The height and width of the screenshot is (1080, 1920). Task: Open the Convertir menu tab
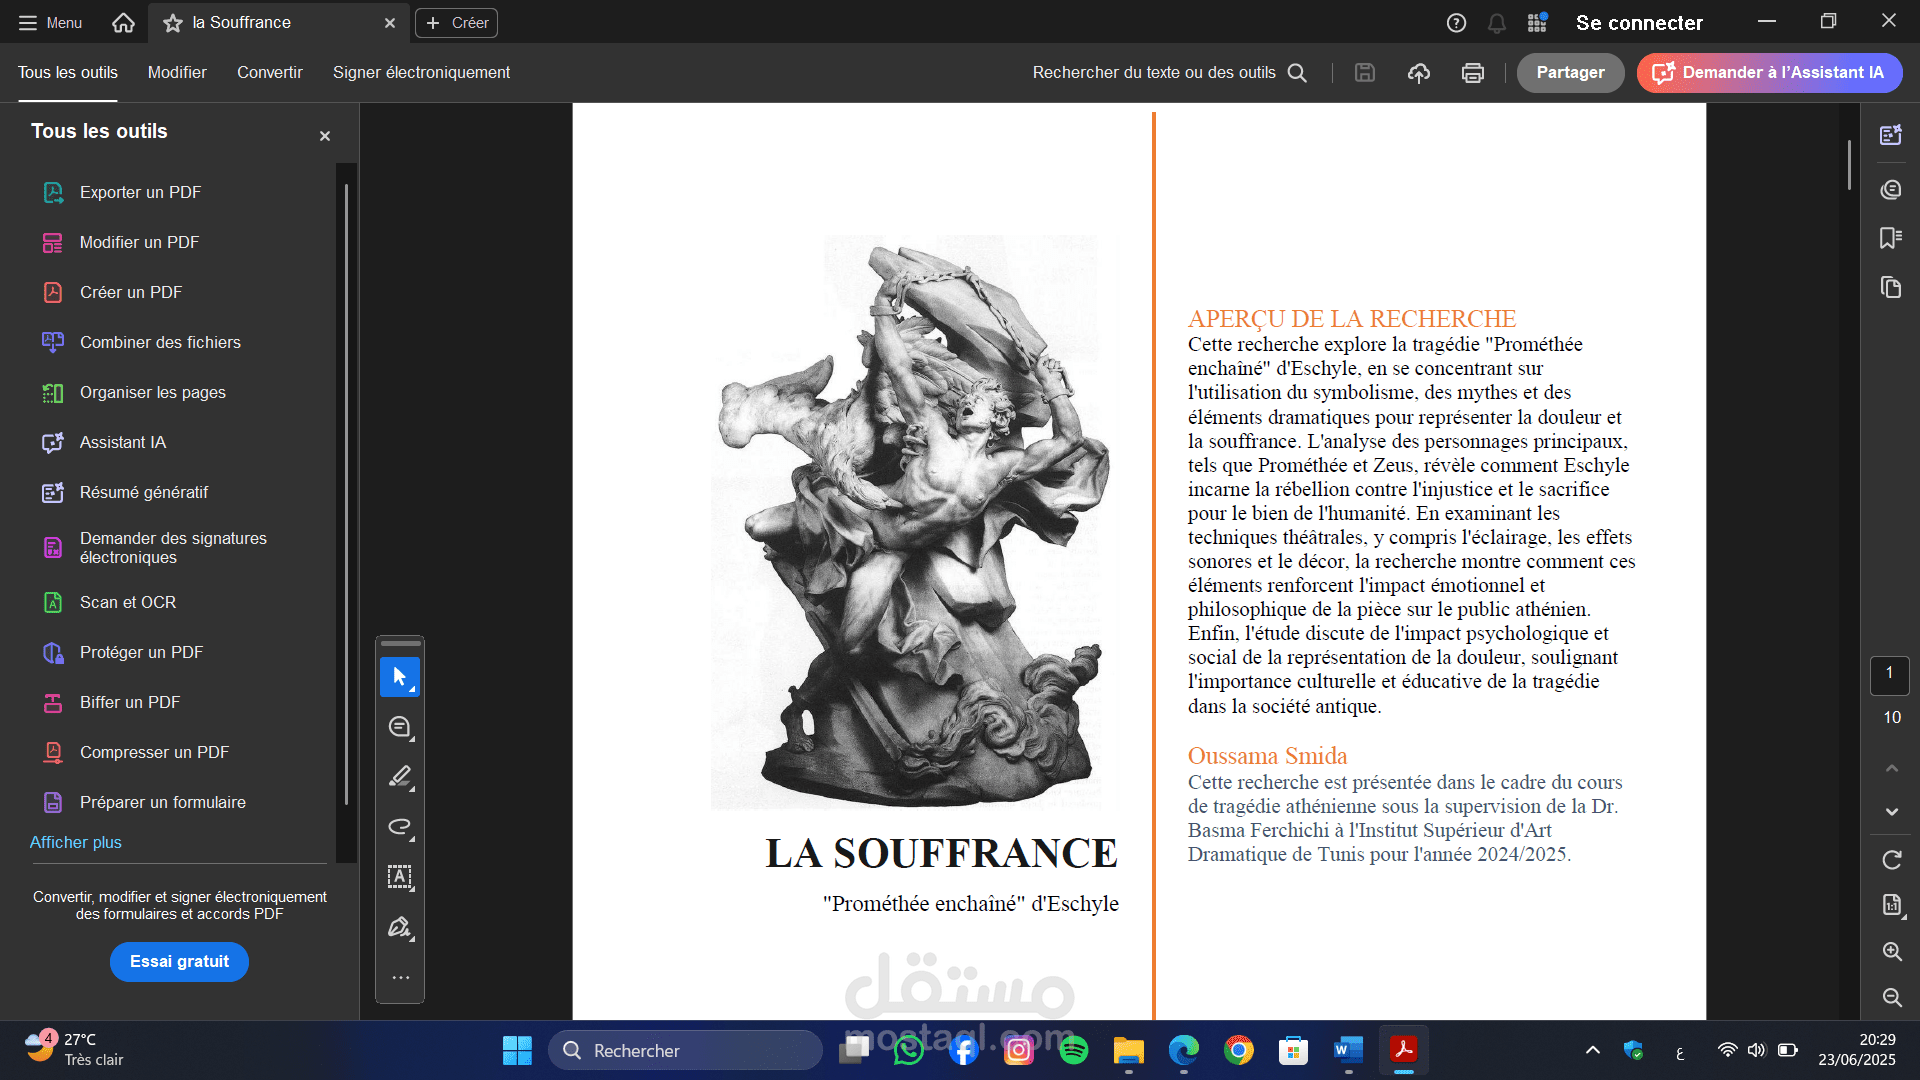click(x=270, y=72)
